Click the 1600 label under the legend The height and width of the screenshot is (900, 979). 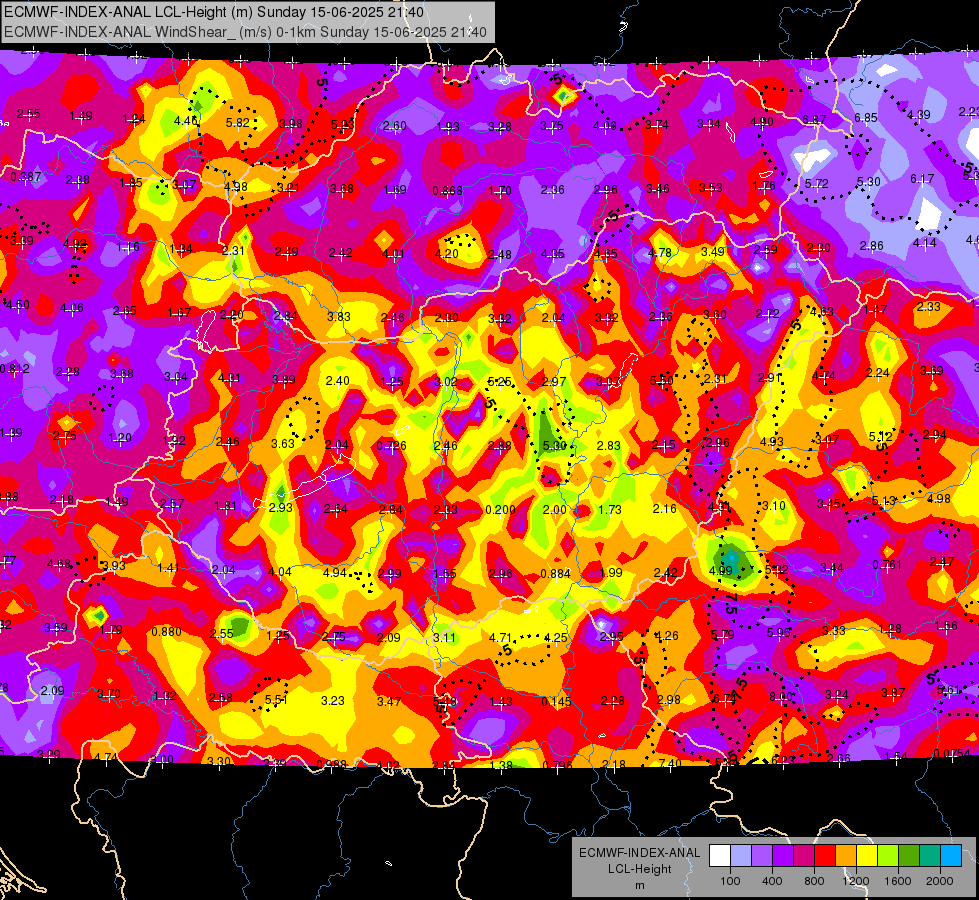coord(898,881)
